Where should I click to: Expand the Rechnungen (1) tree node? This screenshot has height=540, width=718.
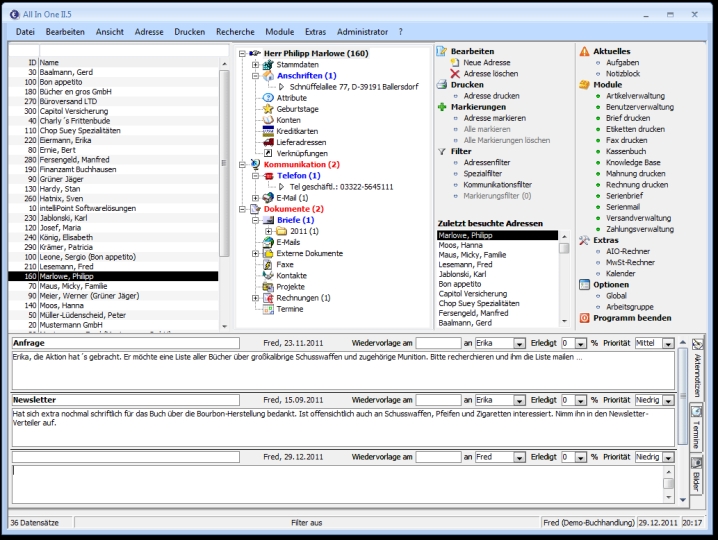(x=256, y=297)
